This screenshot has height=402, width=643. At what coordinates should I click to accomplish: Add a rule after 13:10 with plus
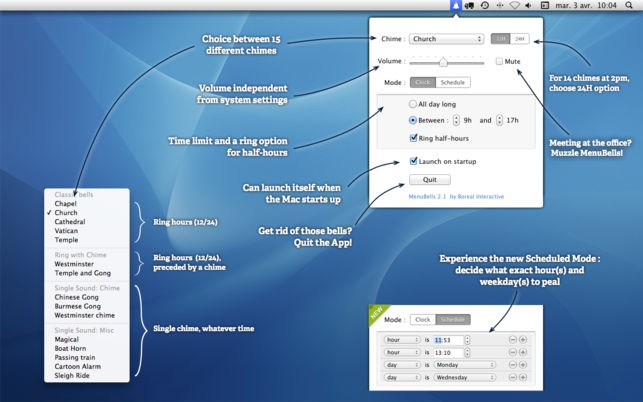pyautogui.click(x=523, y=352)
